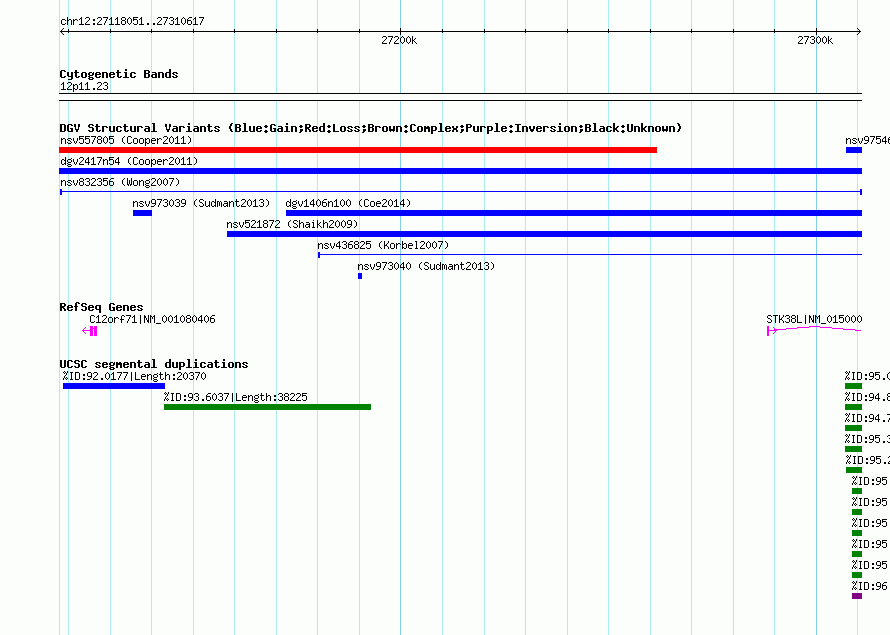Select the thin blue line for nsv436825

[590, 255]
